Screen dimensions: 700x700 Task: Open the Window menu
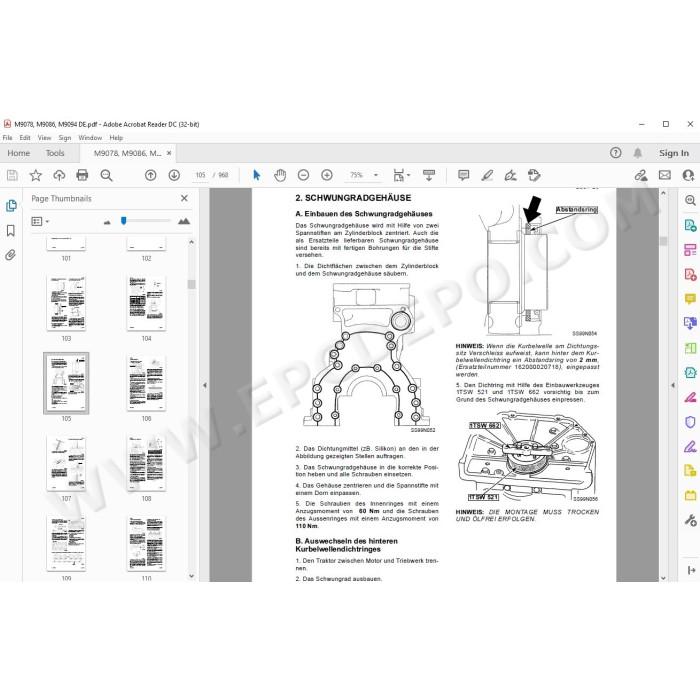[x=90, y=138]
